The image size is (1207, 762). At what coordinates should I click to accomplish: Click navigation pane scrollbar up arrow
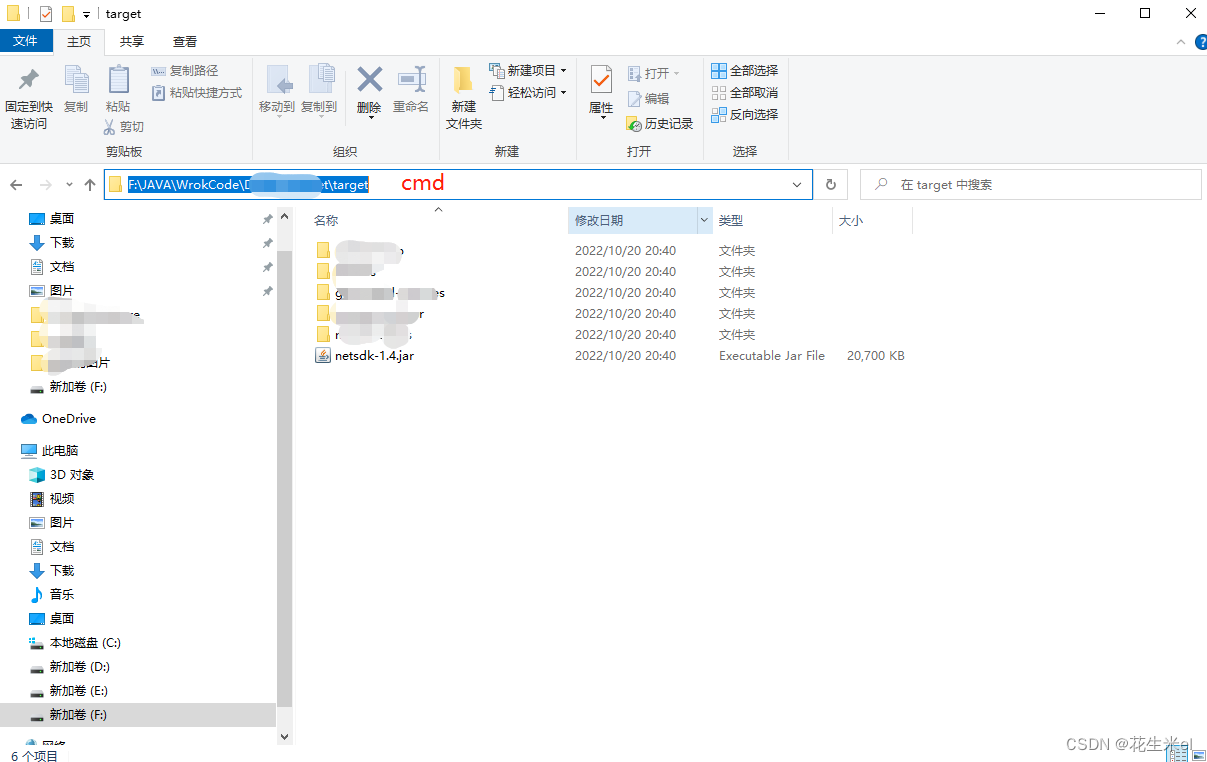[x=284, y=216]
